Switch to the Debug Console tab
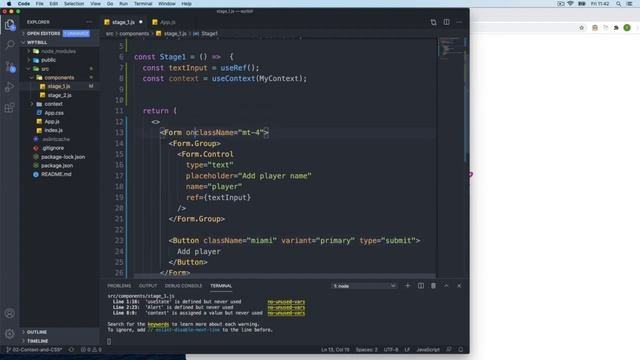 click(x=183, y=286)
